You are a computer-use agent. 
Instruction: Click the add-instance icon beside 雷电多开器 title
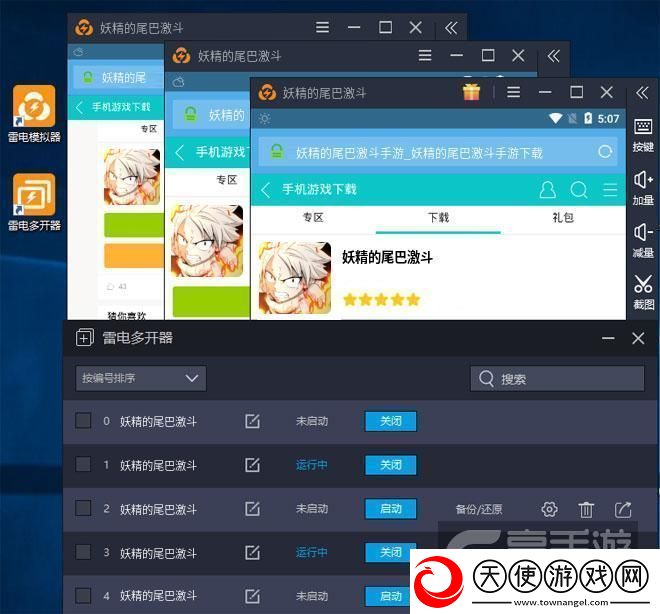[85, 338]
